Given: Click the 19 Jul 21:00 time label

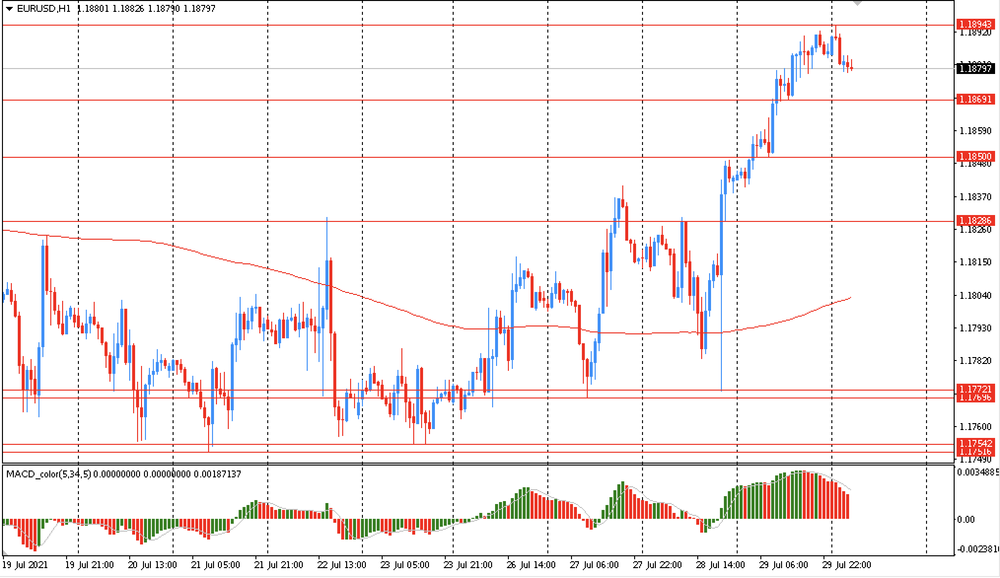Looking at the screenshot, I should [x=90, y=565].
